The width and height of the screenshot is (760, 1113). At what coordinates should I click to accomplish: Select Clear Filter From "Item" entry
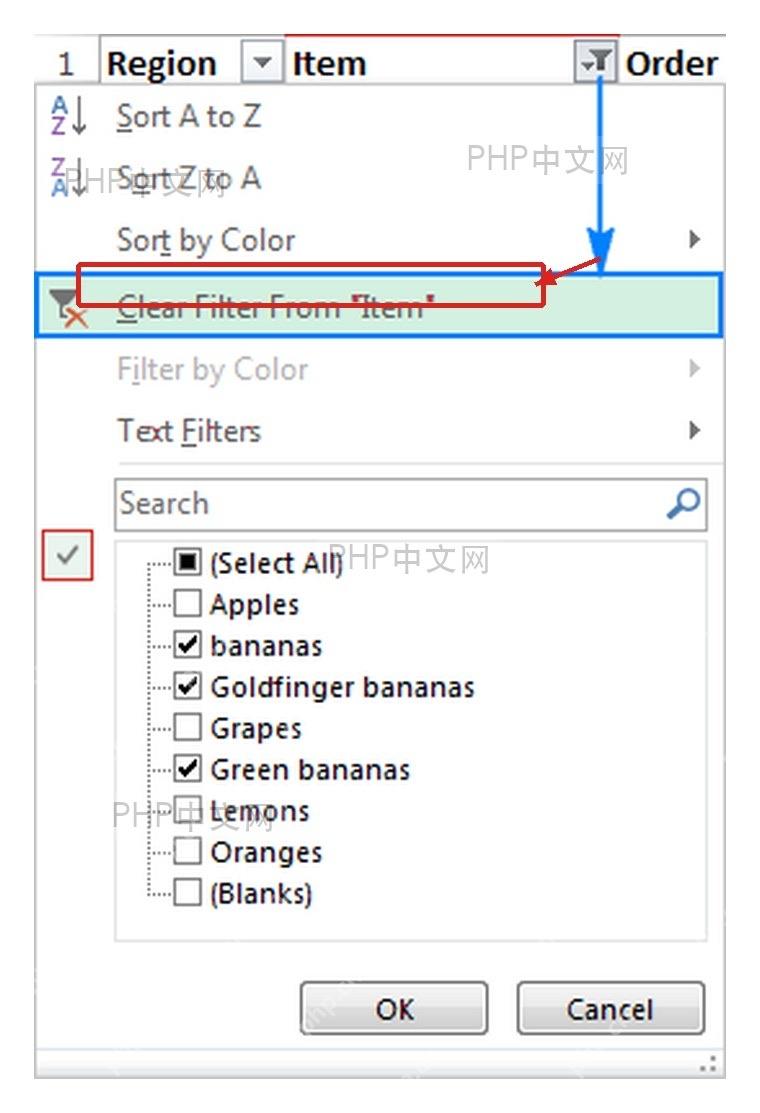point(380,305)
